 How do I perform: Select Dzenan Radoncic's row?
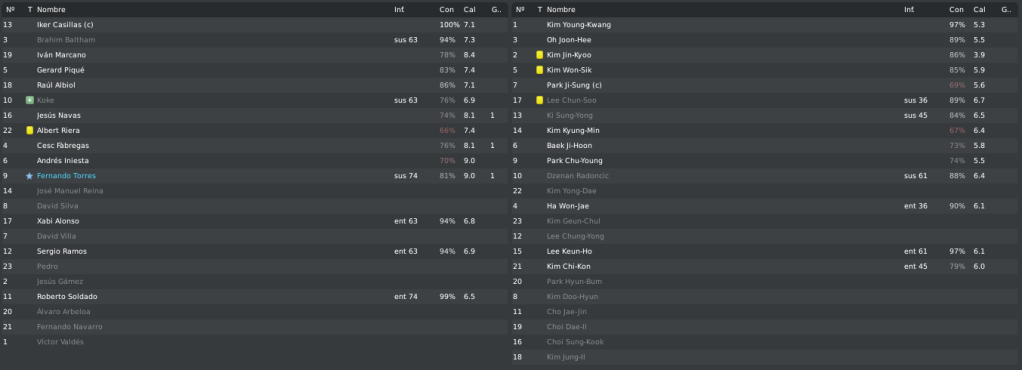pyautogui.click(x=766, y=176)
